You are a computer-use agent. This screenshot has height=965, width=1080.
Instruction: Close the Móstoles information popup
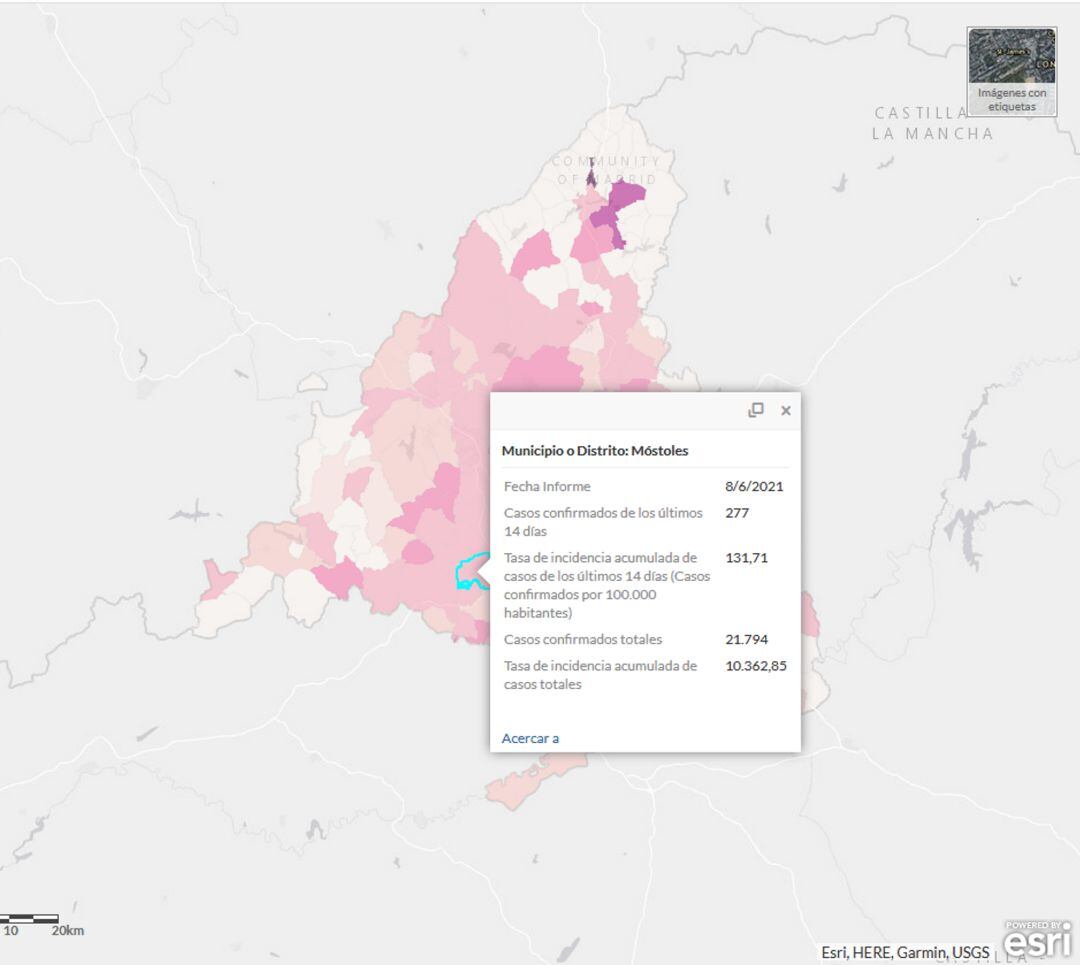coord(786,410)
